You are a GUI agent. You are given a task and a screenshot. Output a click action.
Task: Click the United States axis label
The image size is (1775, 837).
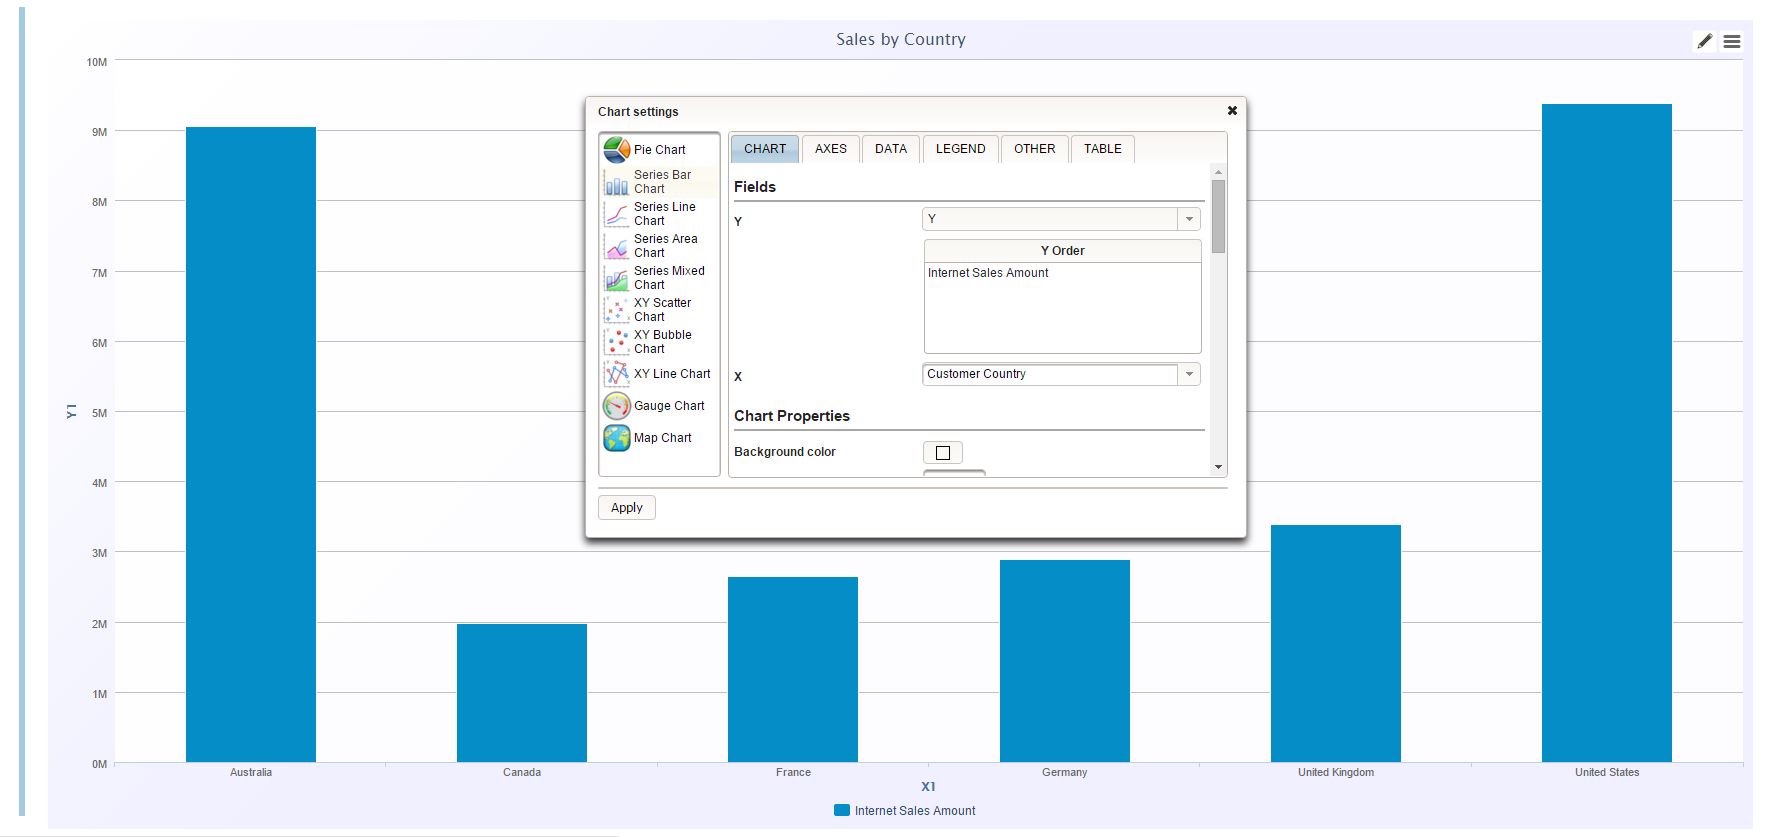[1607, 772]
